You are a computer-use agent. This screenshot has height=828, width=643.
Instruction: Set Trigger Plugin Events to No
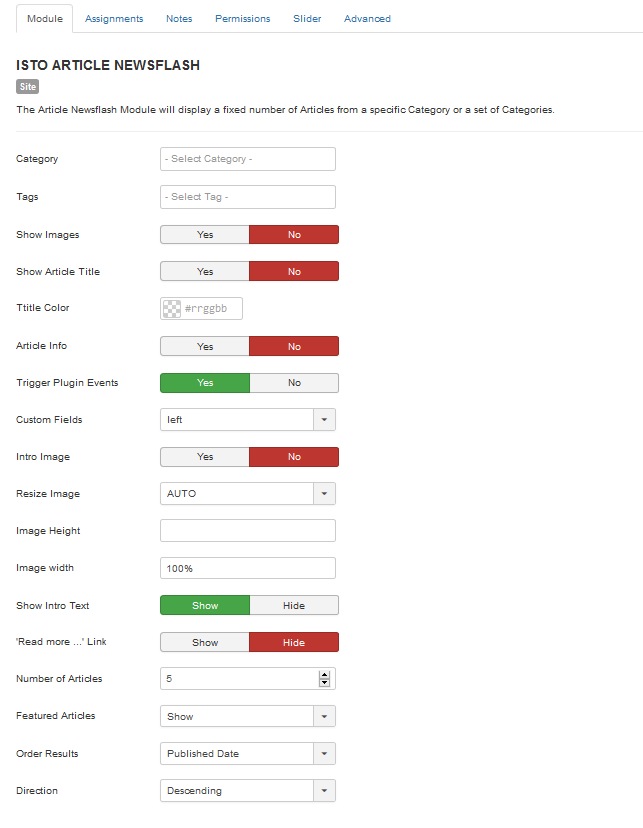pos(294,383)
